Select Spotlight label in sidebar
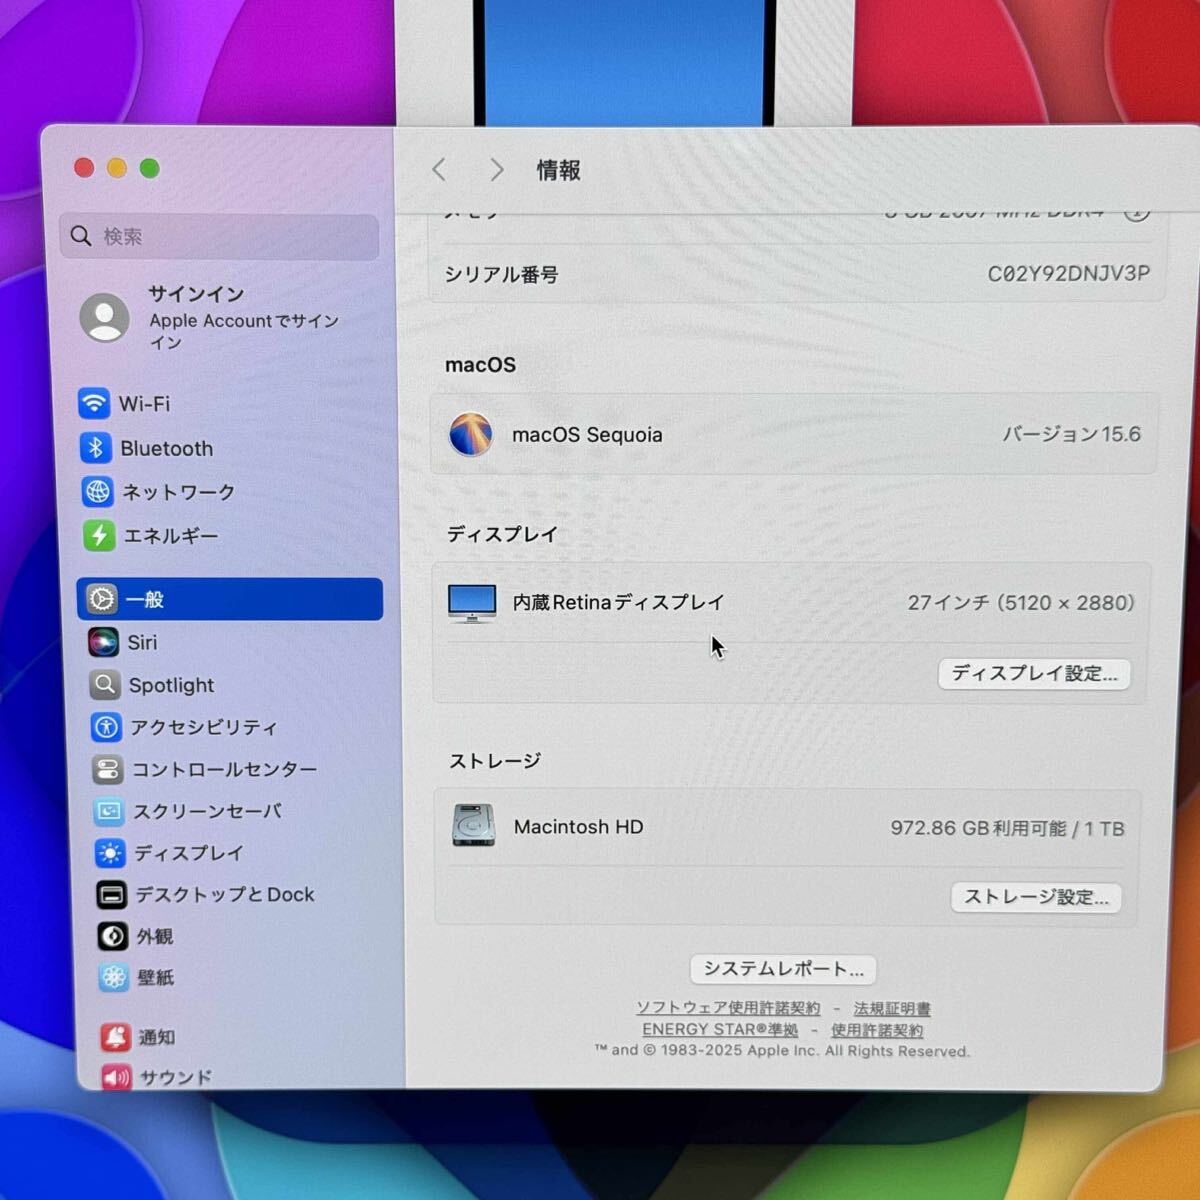1200x1200 pixels. pos(171,685)
